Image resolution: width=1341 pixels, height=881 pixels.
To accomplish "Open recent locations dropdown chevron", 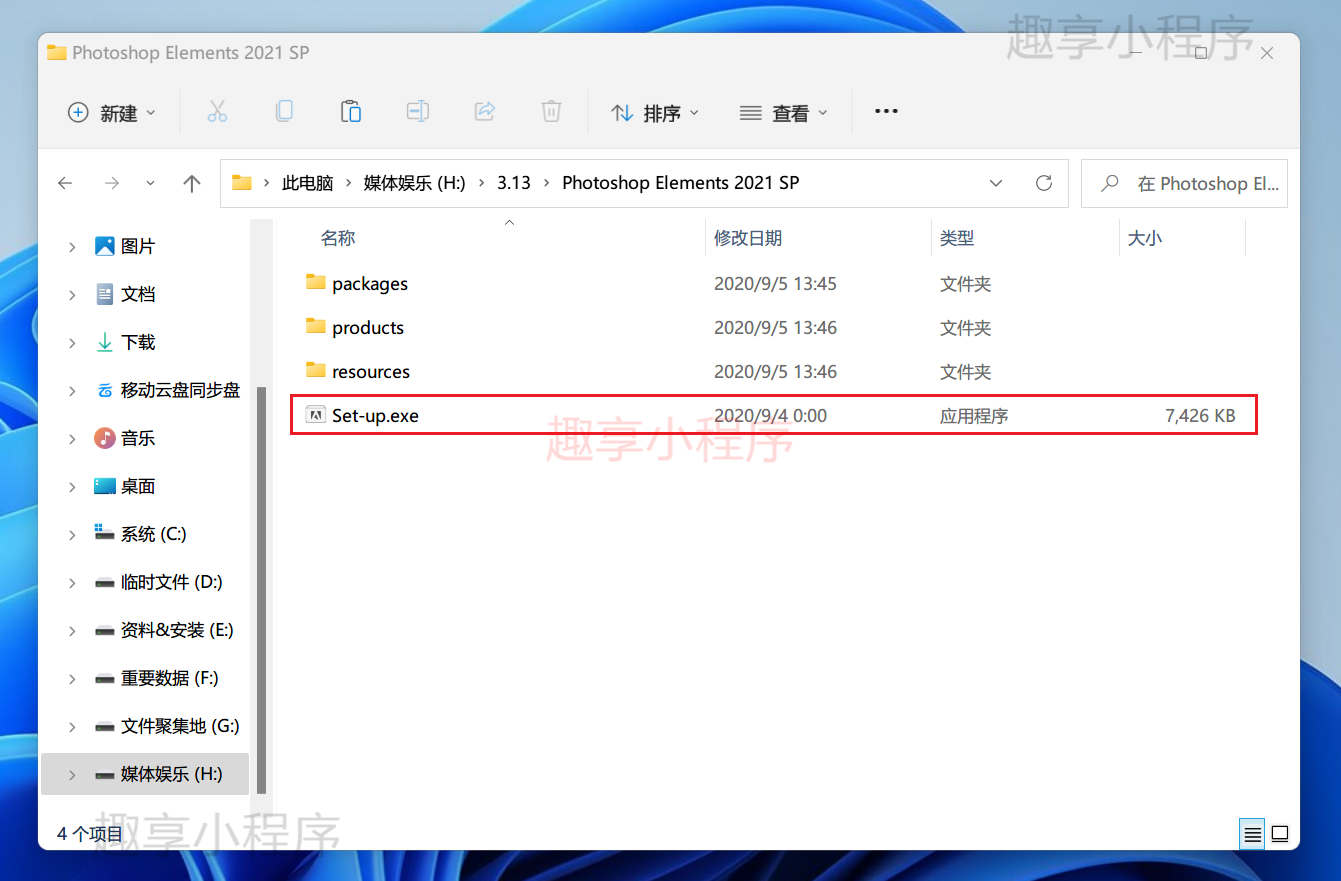I will click(x=150, y=183).
